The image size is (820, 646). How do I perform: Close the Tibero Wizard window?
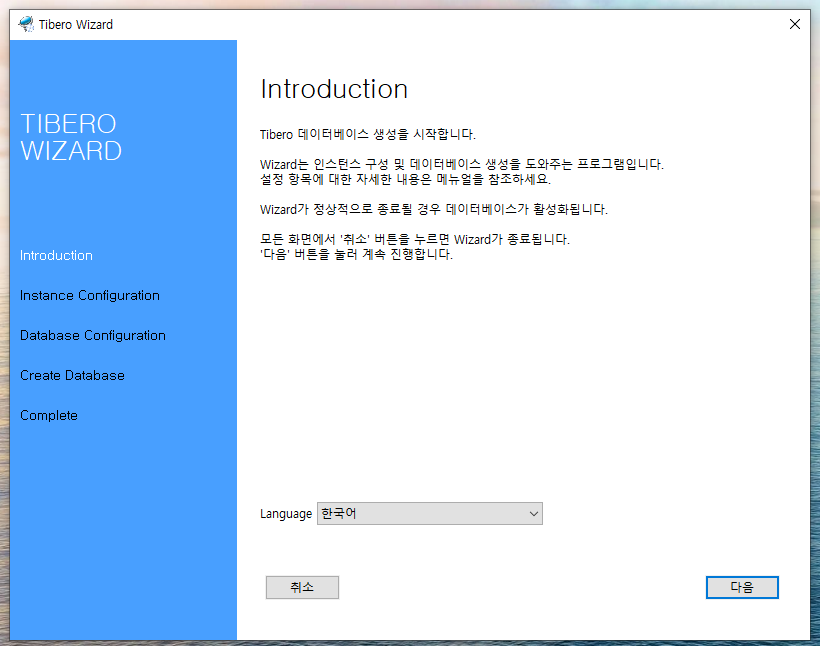click(x=794, y=24)
